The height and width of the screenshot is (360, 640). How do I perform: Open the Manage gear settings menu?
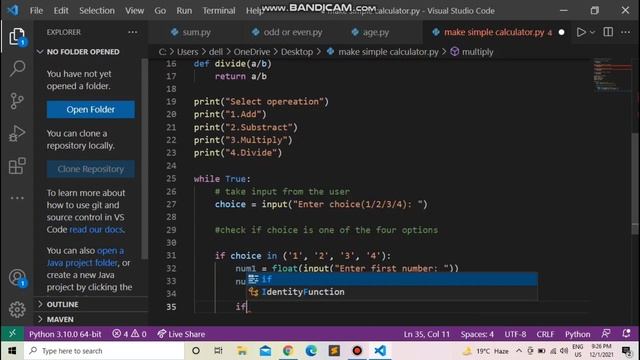(x=17, y=310)
